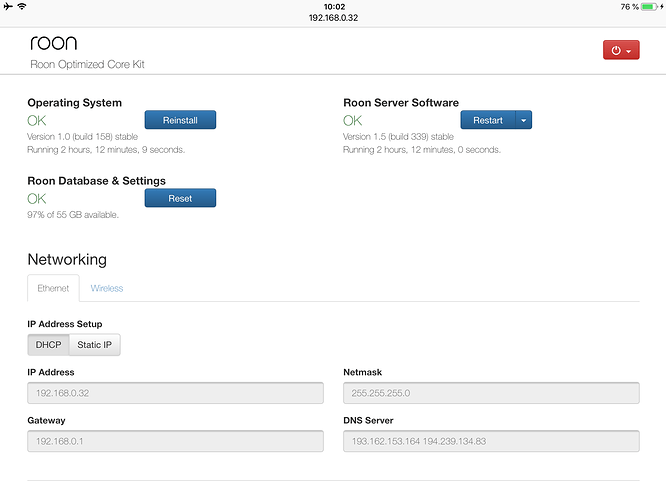Image resolution: width=666 pixels, height=500 pixels.
Task: Click '97% of 55 GB available.' text
Action: click(x=73, y=215)
